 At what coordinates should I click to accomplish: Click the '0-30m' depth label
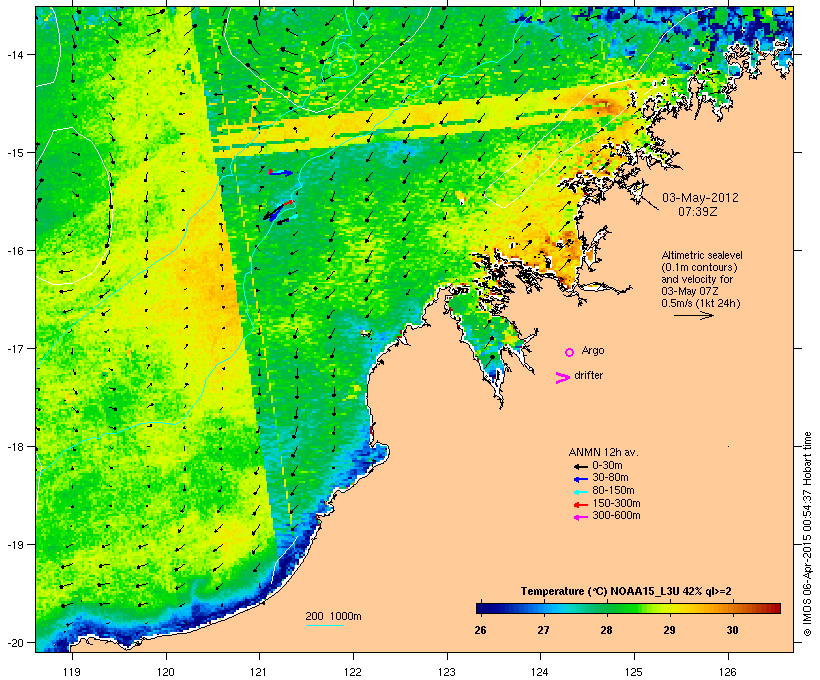[607, 466]
